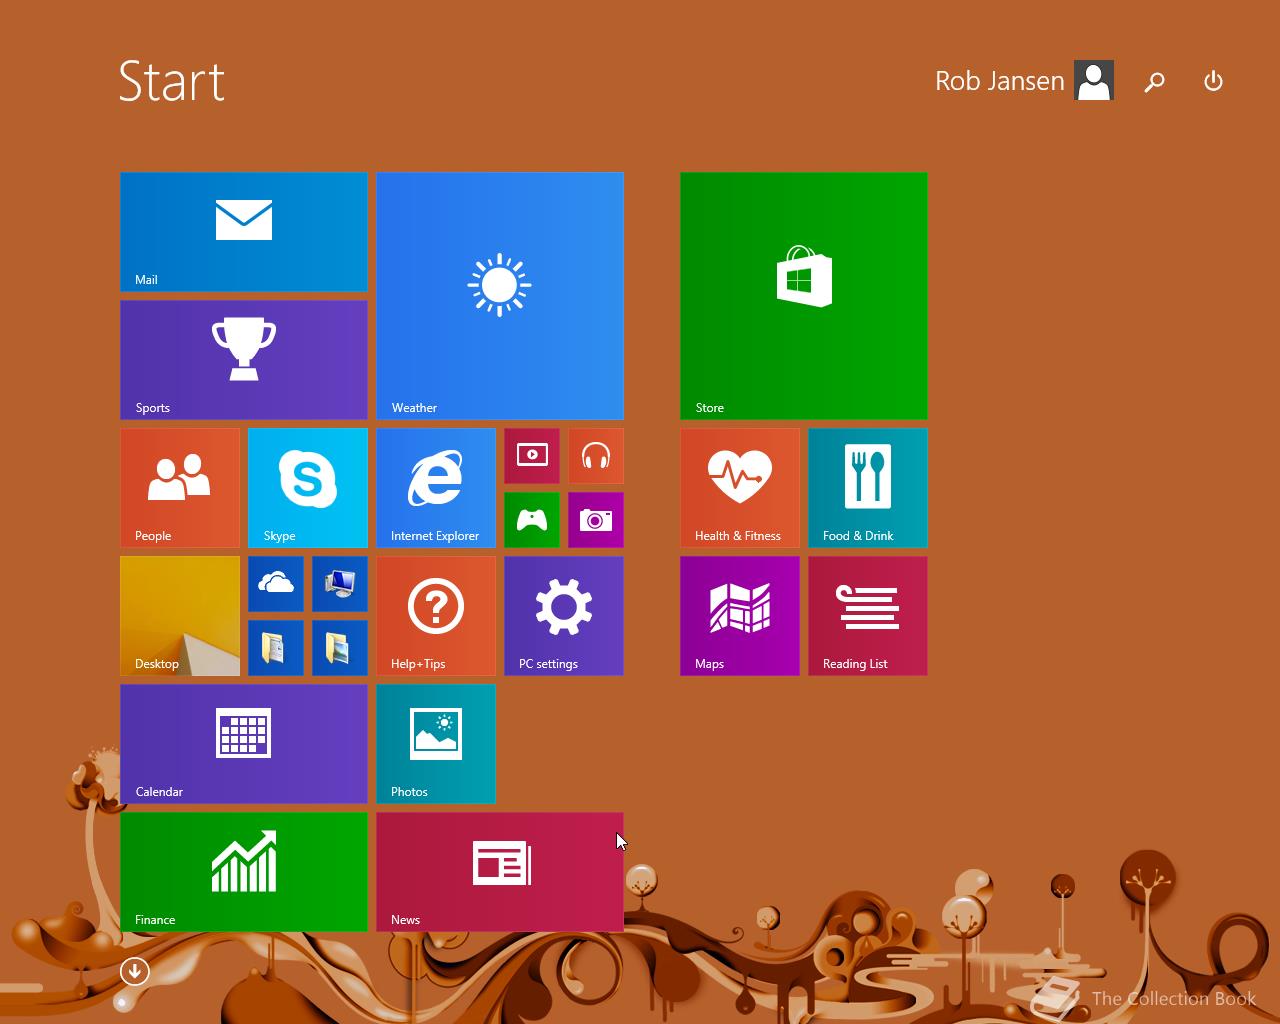This screenshot has width=1280, height=1024.
Task: Open Food & Drink tile
Action: (868, 488)
